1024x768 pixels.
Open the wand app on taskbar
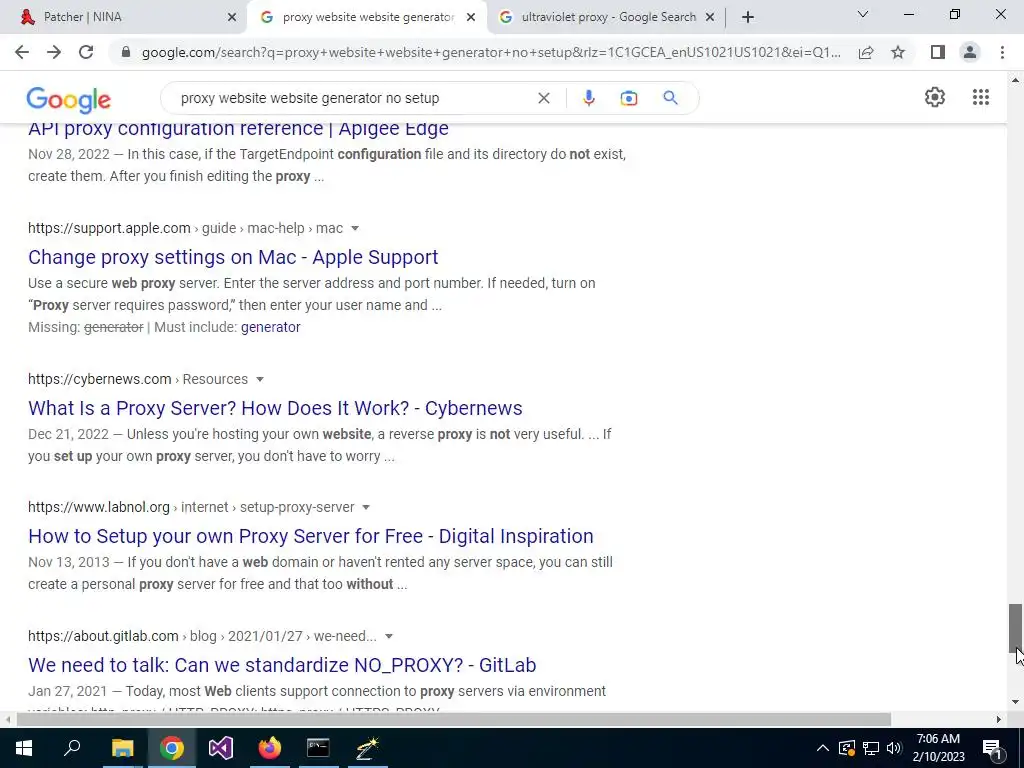click(x=367, y=748)
